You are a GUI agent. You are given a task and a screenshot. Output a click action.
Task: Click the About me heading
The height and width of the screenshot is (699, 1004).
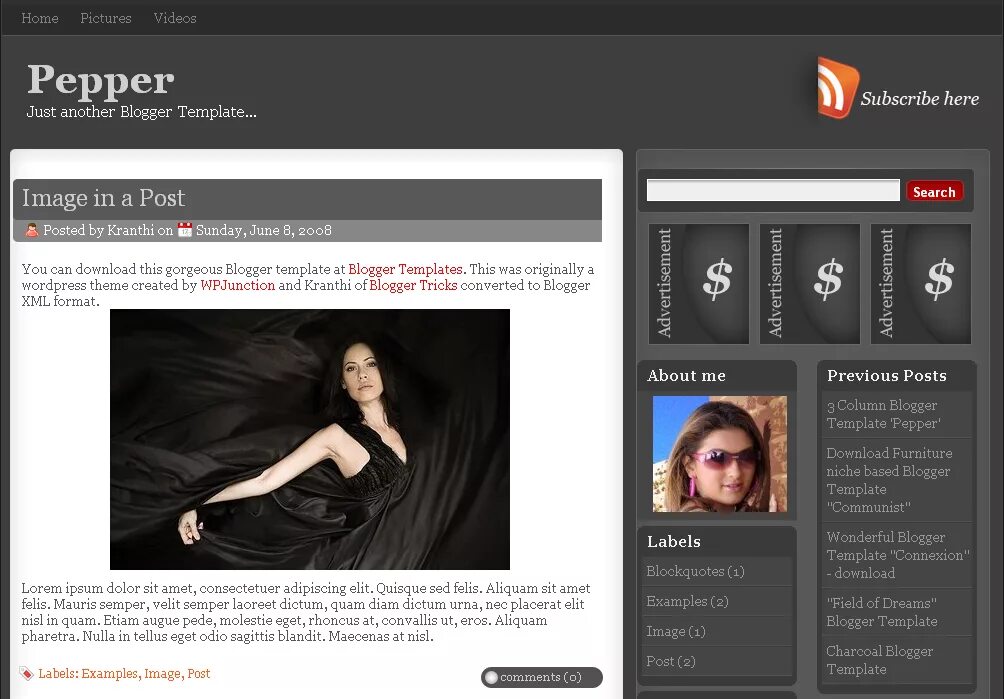click(686, 376)
